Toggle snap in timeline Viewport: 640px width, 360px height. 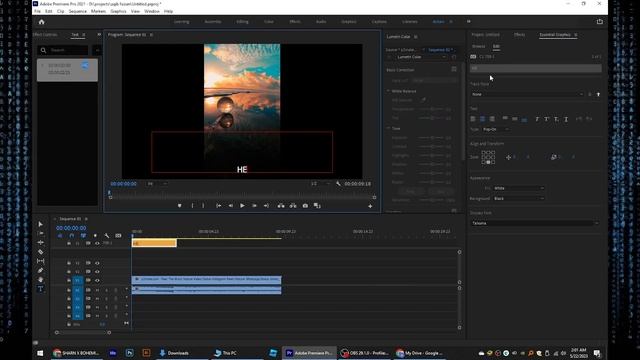click(x=71, y=236)
